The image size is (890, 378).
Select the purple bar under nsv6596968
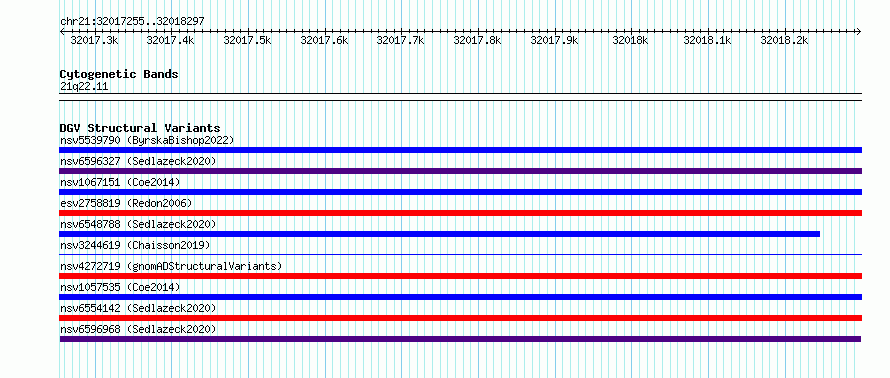(x=460, y=339)
